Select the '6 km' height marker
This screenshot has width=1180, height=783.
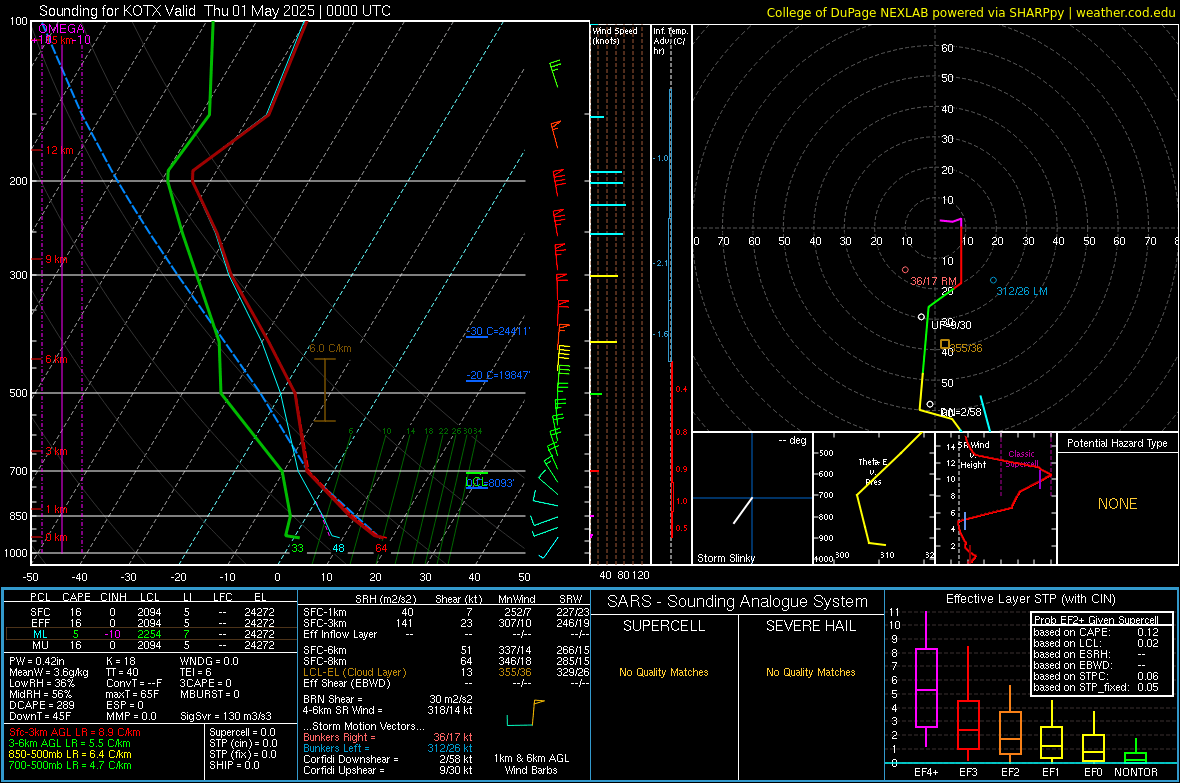pos(56,359)
